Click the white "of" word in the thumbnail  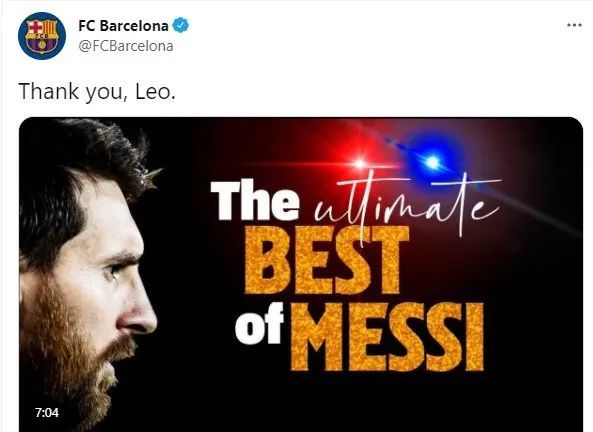coord(259,324)
